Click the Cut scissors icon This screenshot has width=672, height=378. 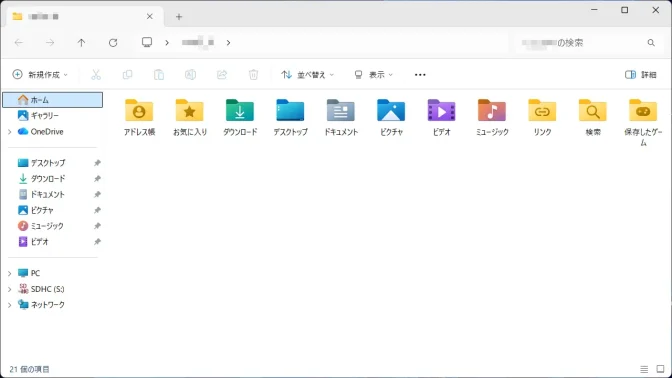96,75
